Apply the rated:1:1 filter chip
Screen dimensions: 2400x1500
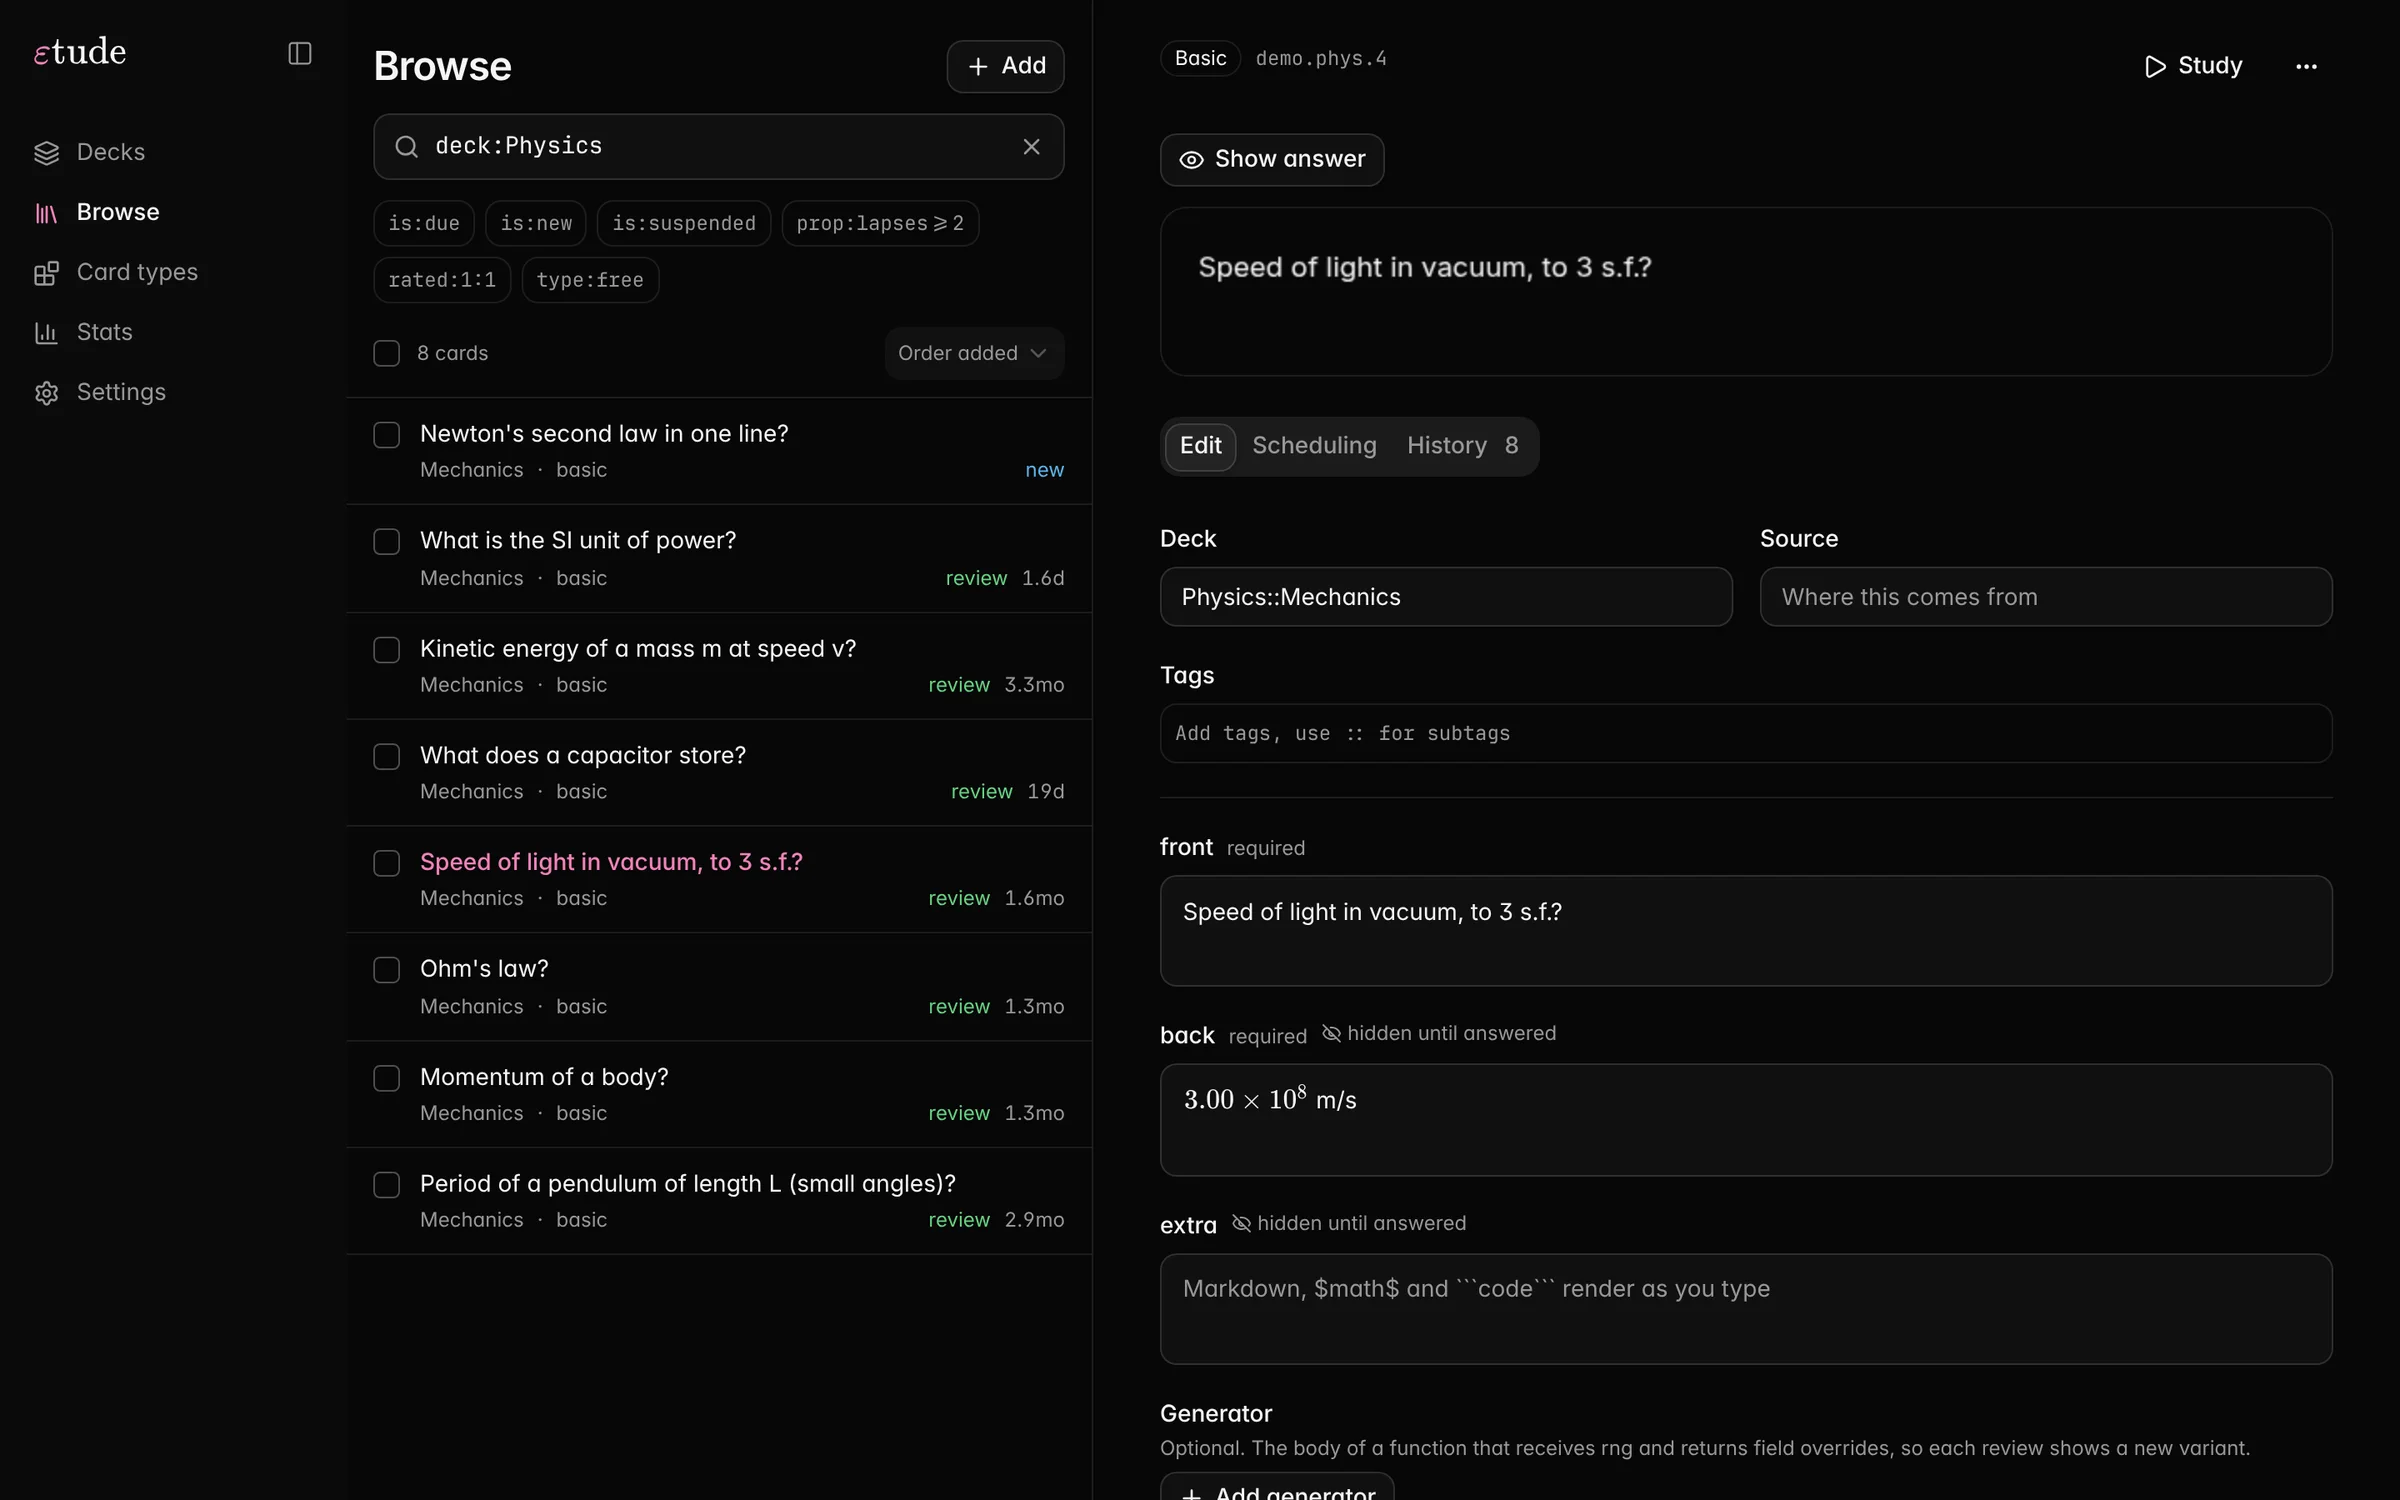pyautogui.click(x=442, y=280)
